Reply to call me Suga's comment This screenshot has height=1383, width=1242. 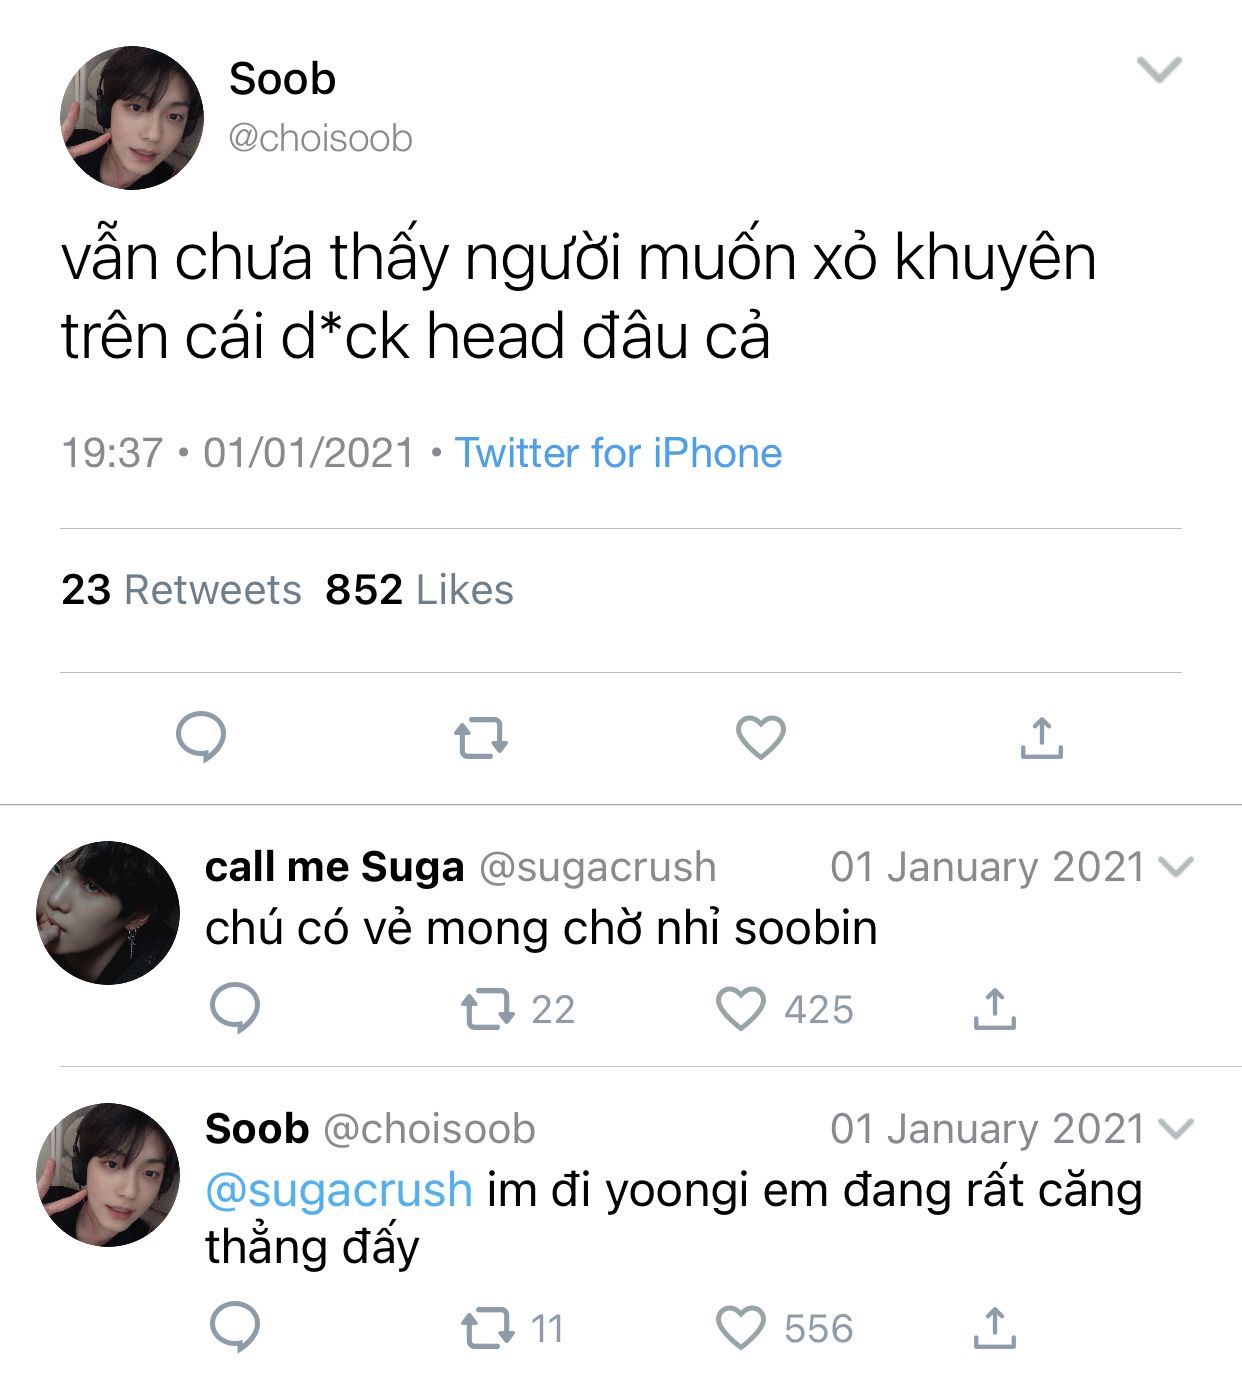pos(235,1008)
